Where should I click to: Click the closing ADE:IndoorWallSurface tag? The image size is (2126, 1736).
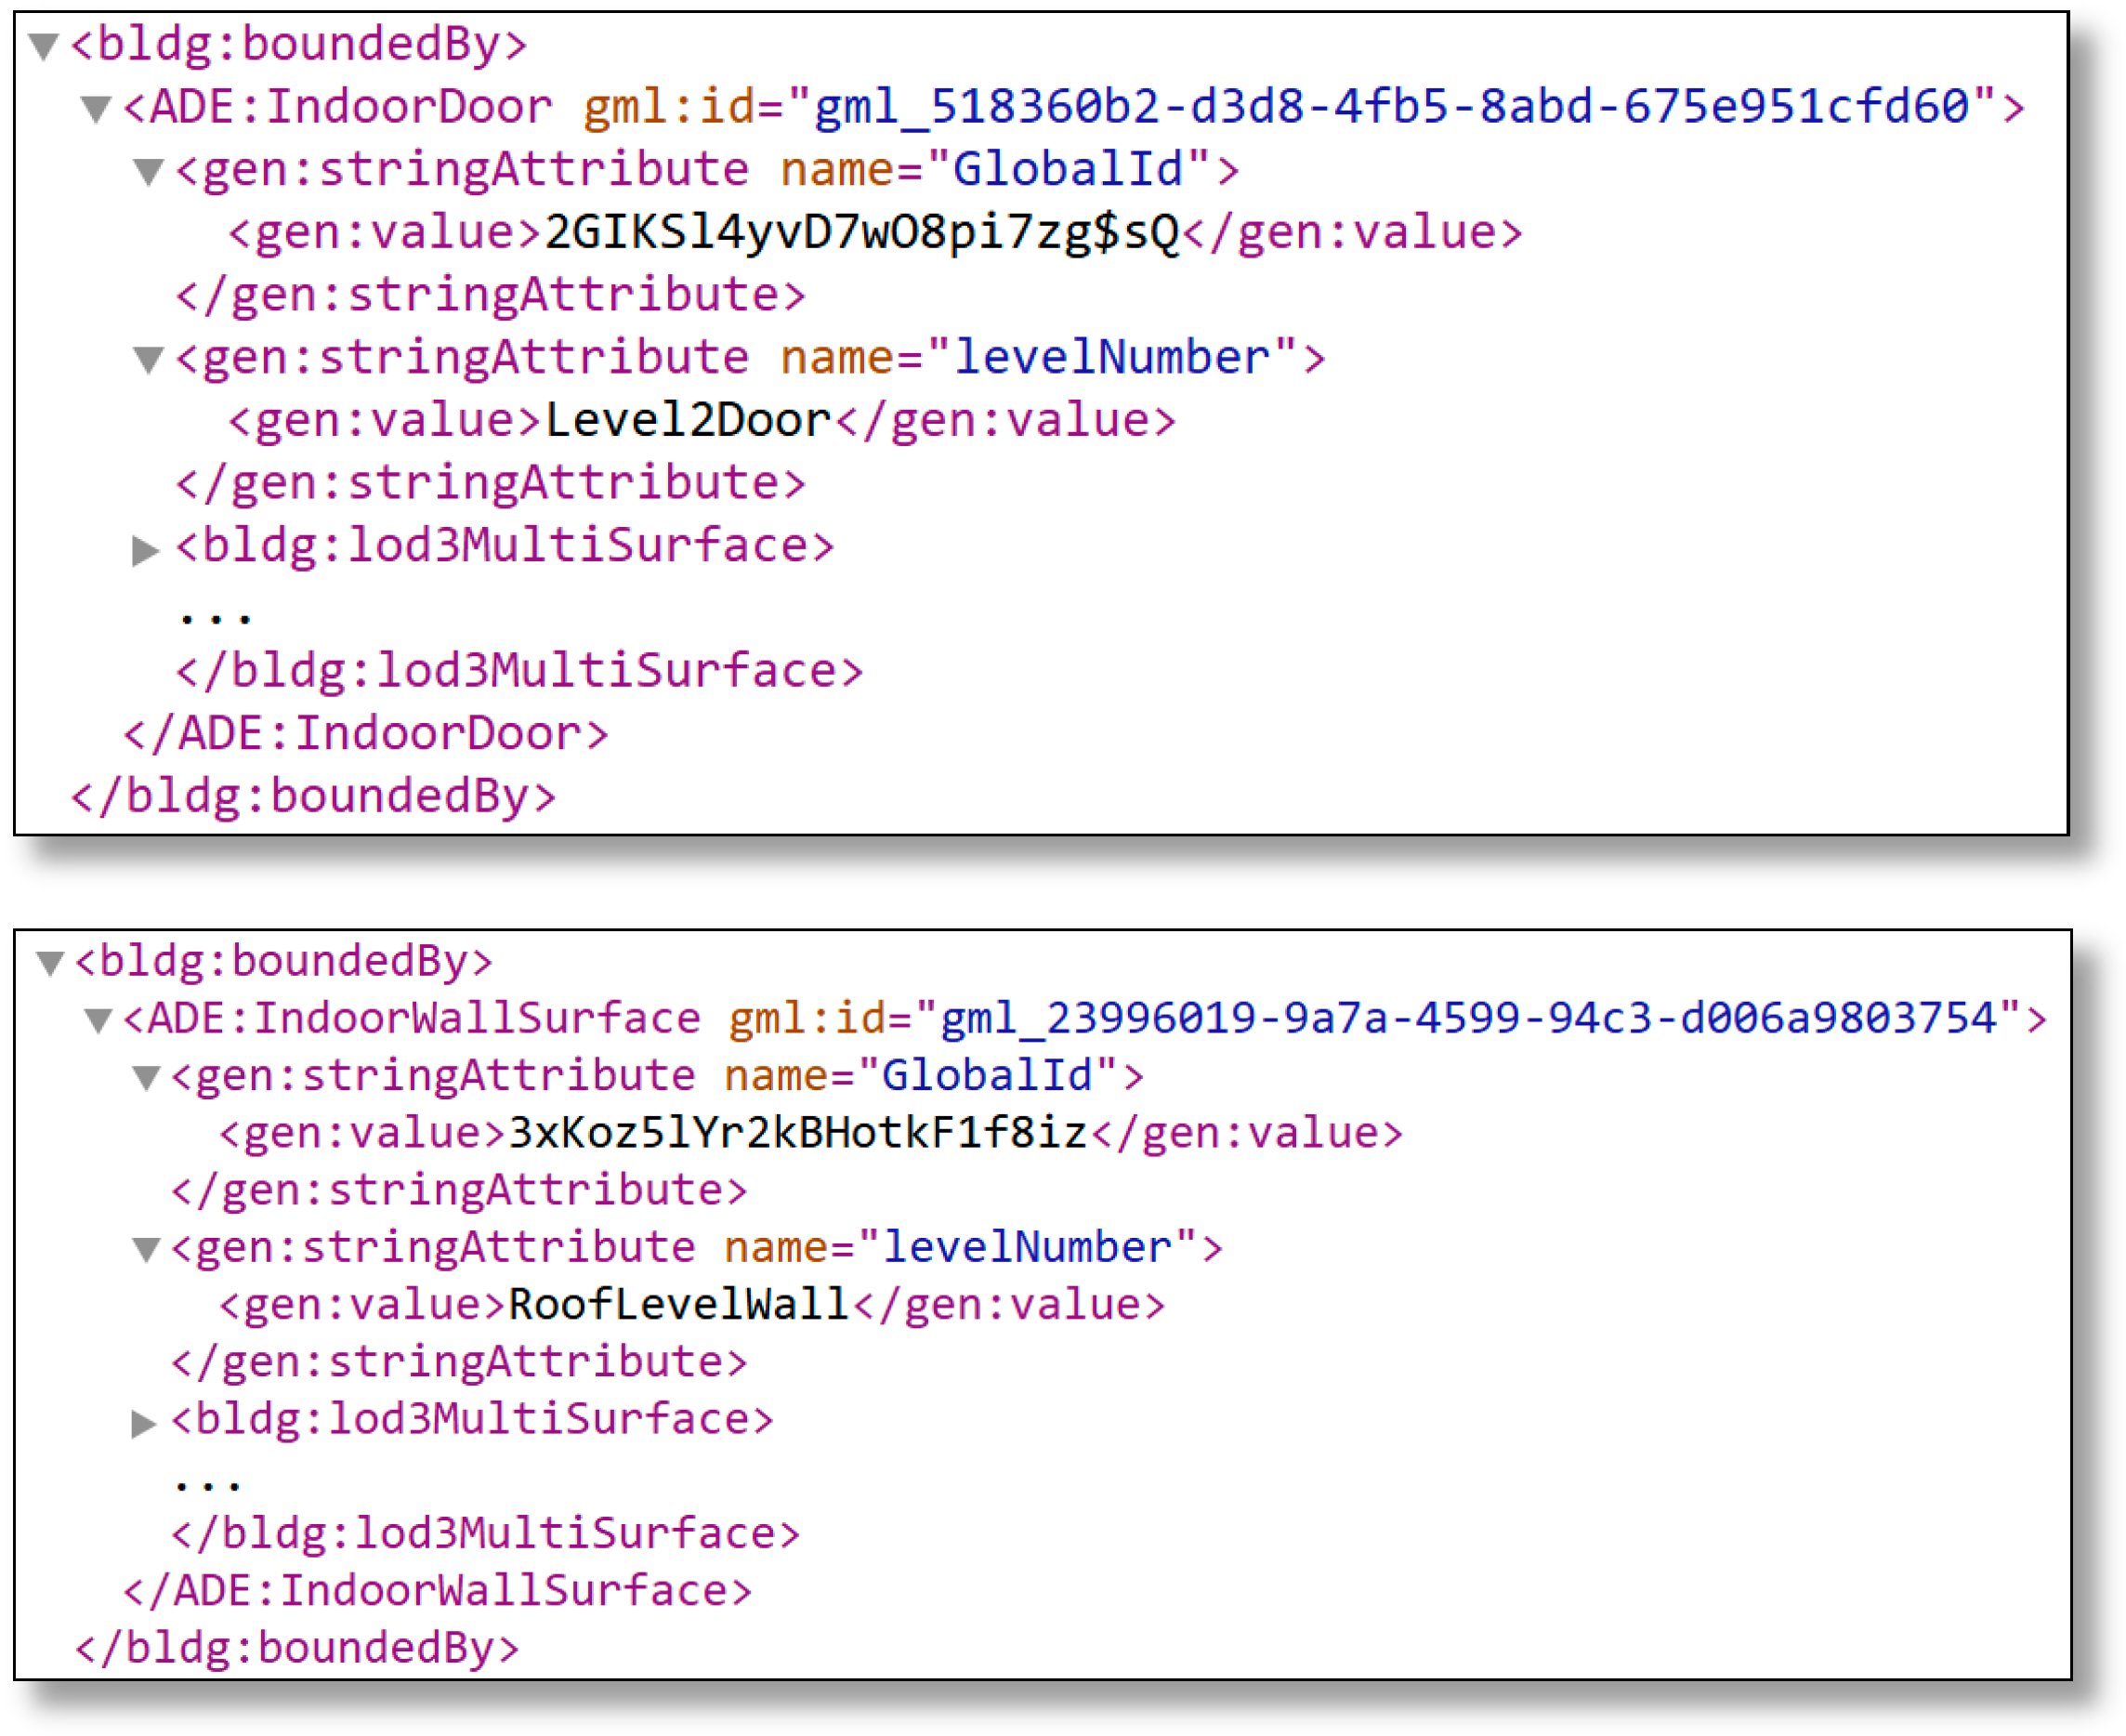coord(437,1591)
